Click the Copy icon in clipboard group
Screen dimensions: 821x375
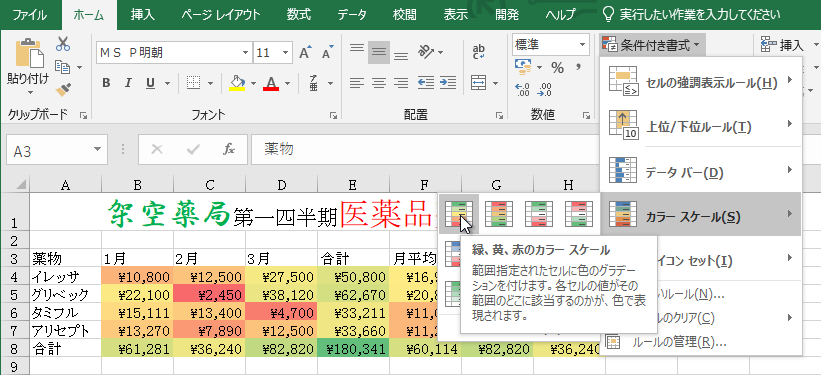point(63,67)
